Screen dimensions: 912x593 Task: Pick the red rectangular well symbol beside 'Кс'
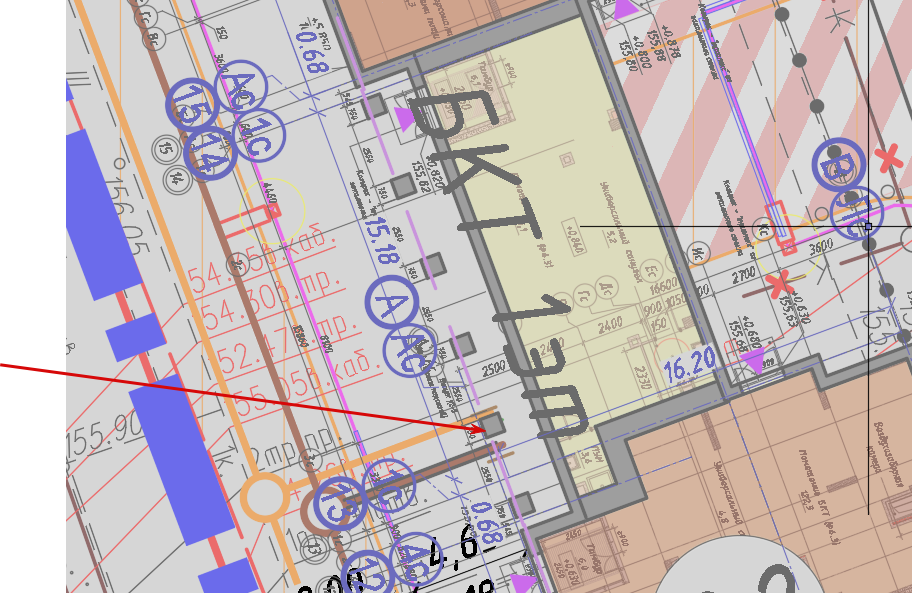click(x=781, y=228)
